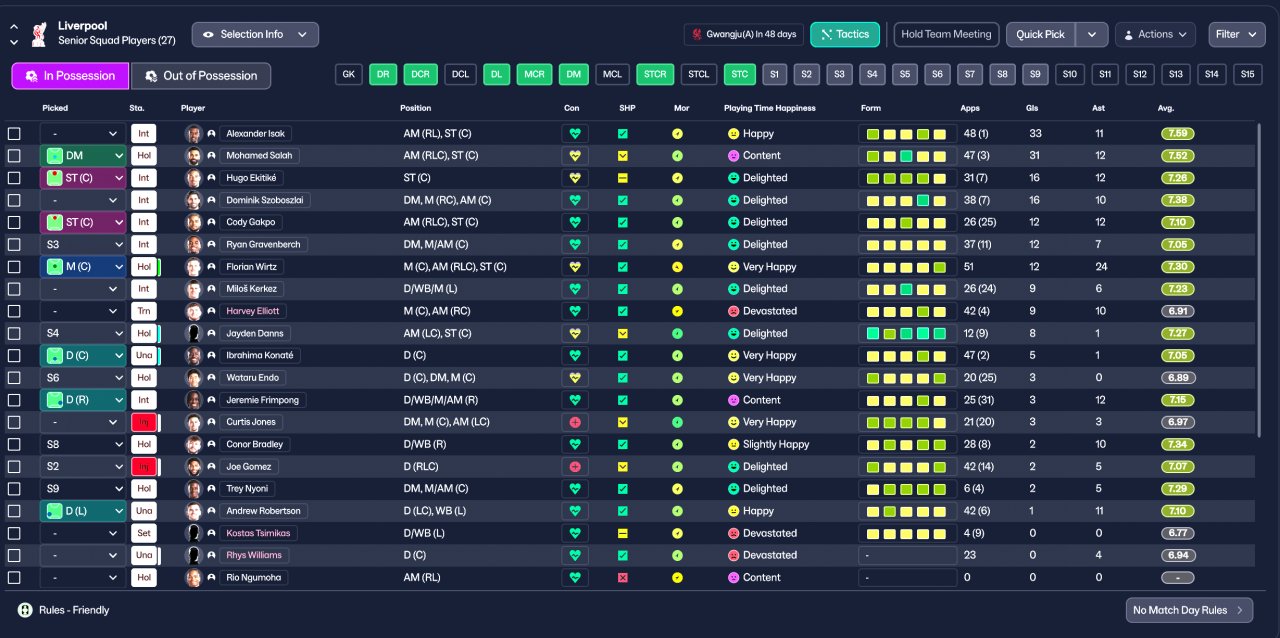Sort by Playing Time Happiness column header

pos(770,108)
